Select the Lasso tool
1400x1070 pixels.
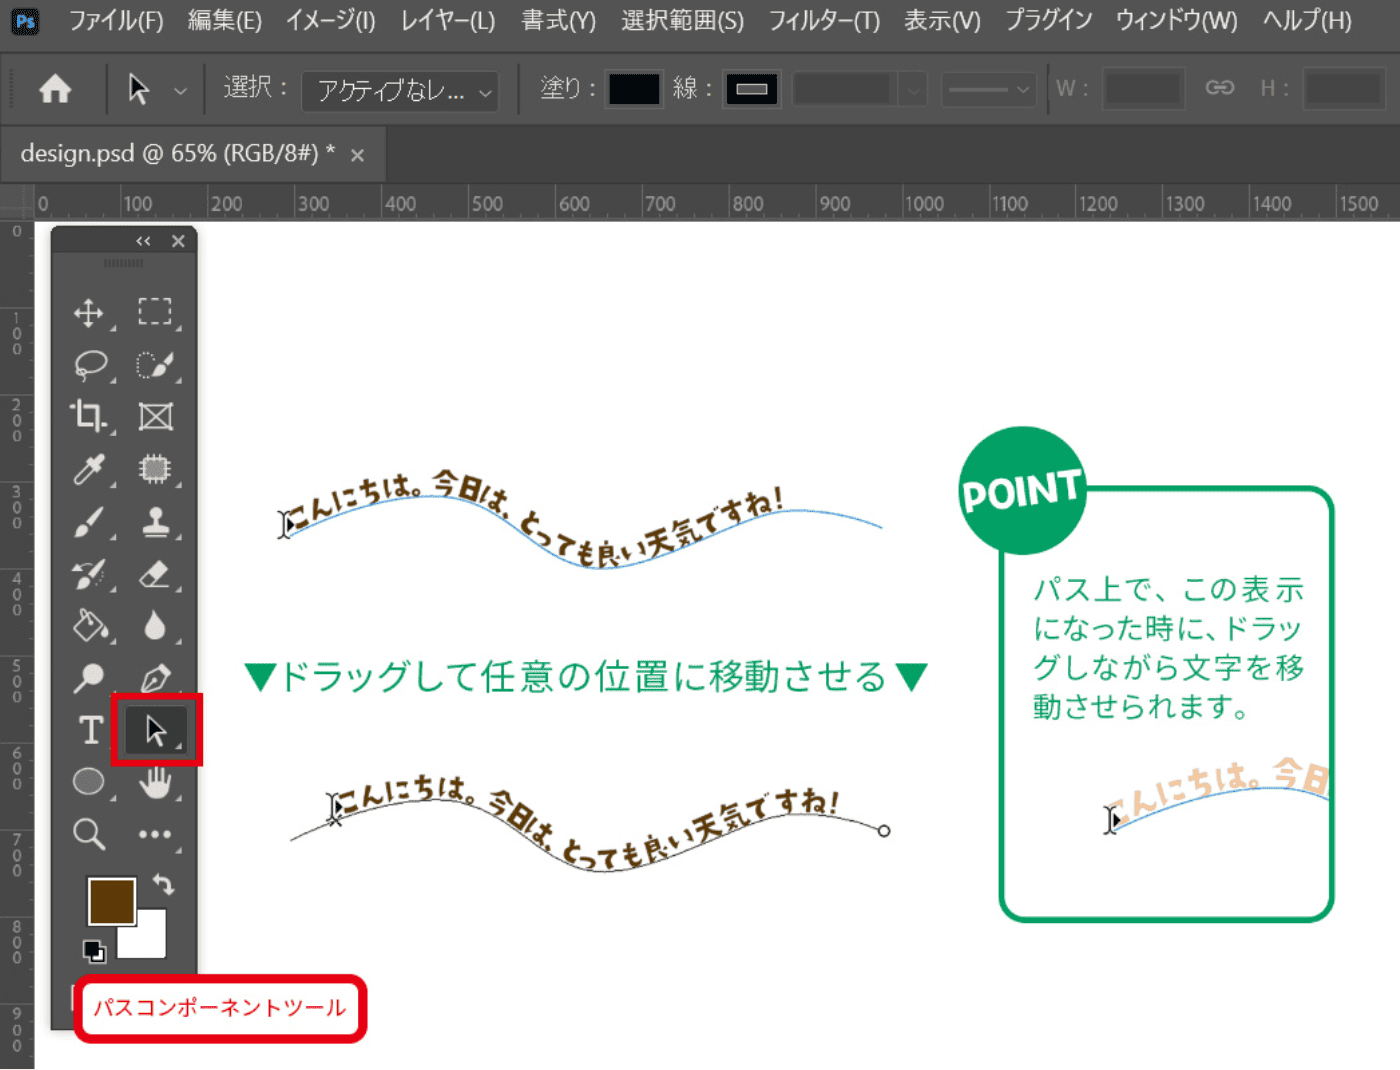point(90,365)
